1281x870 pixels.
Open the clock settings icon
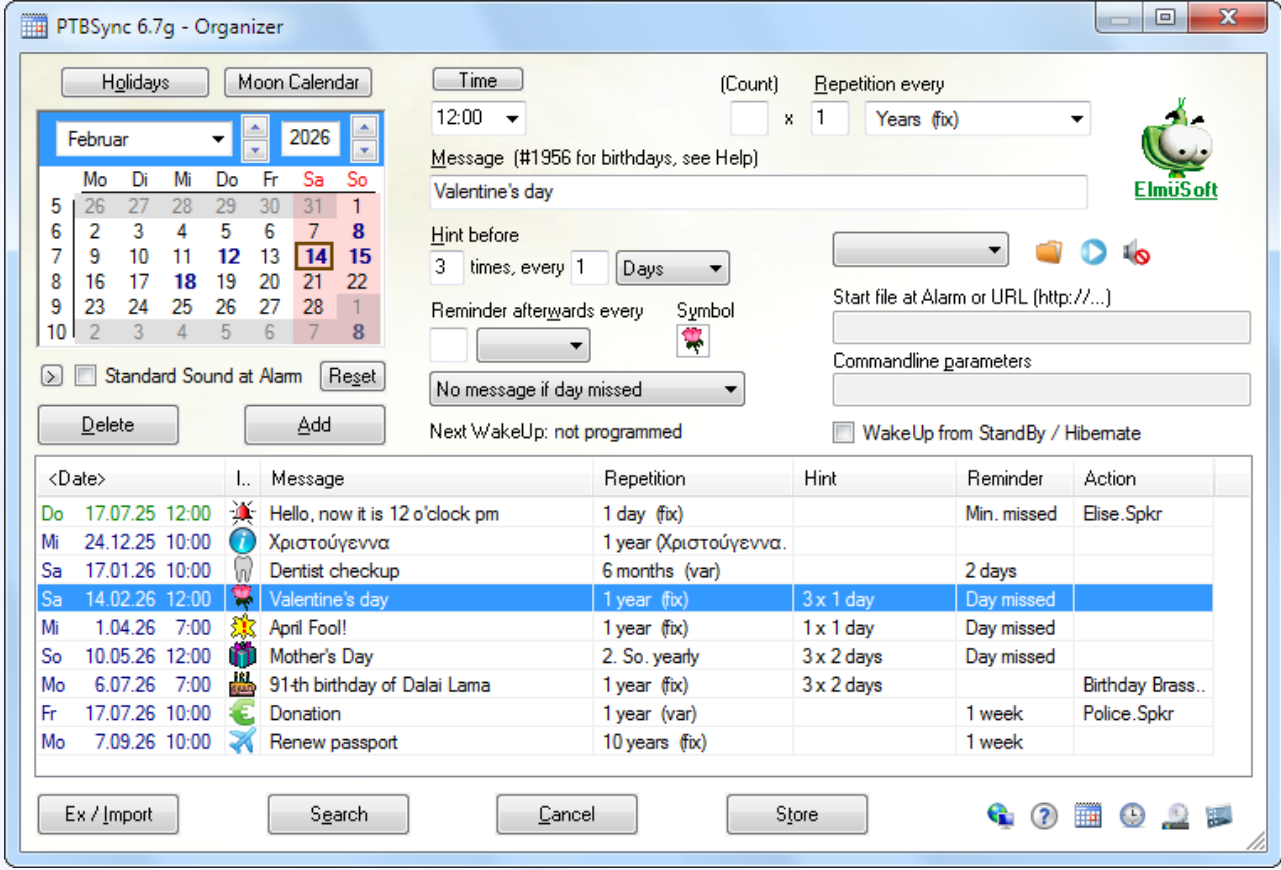pyautogui.click(x=1130, y=816)
